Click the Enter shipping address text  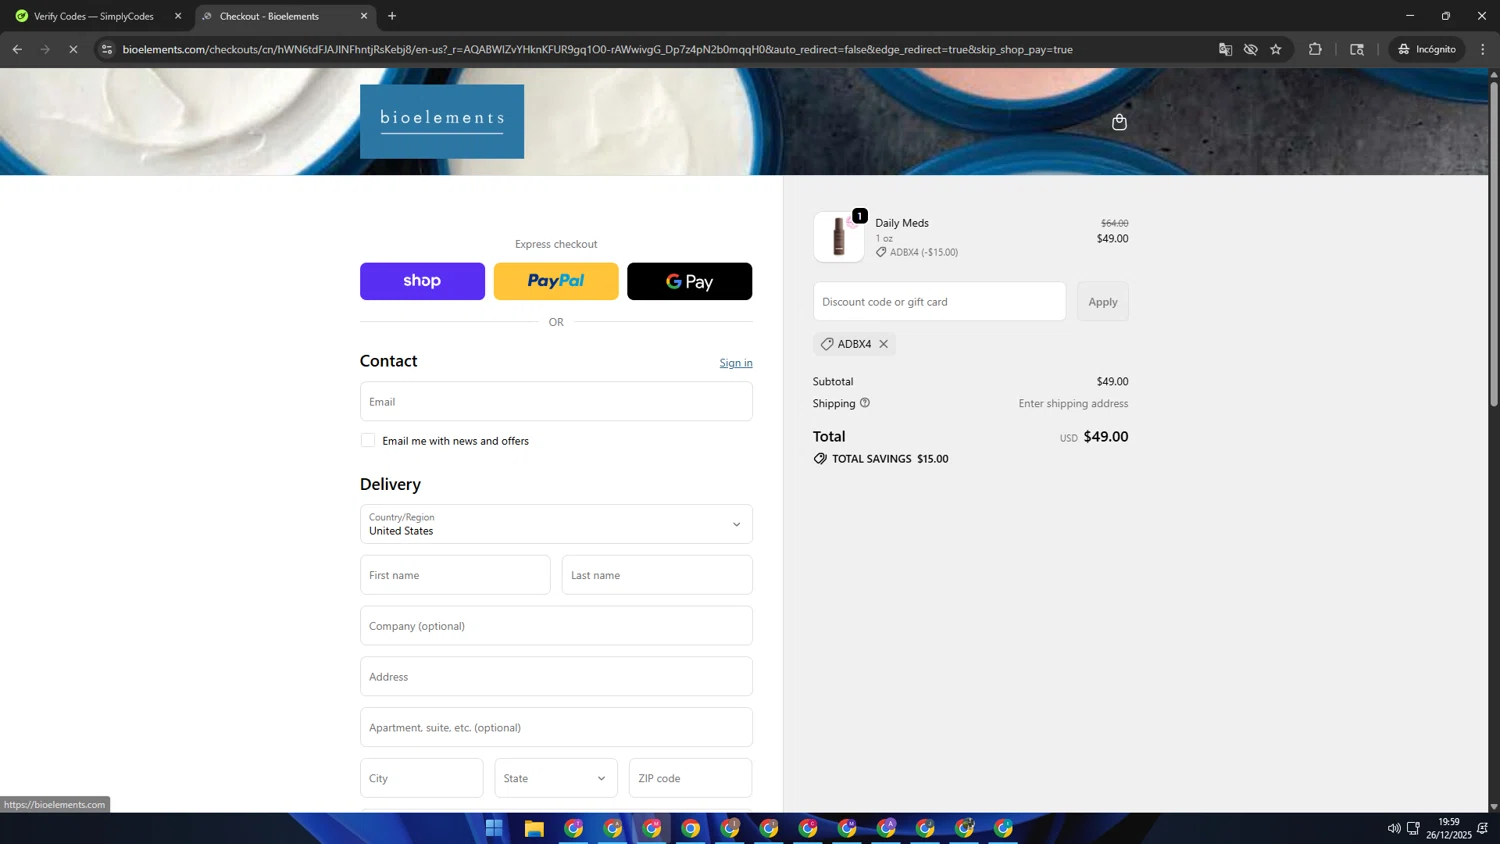[1073, 404]
